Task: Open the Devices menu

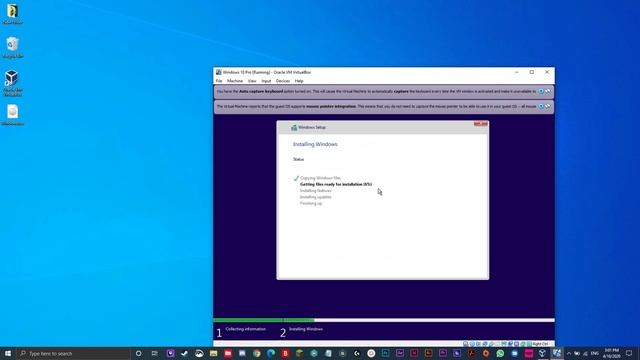Action: [282, 81]
